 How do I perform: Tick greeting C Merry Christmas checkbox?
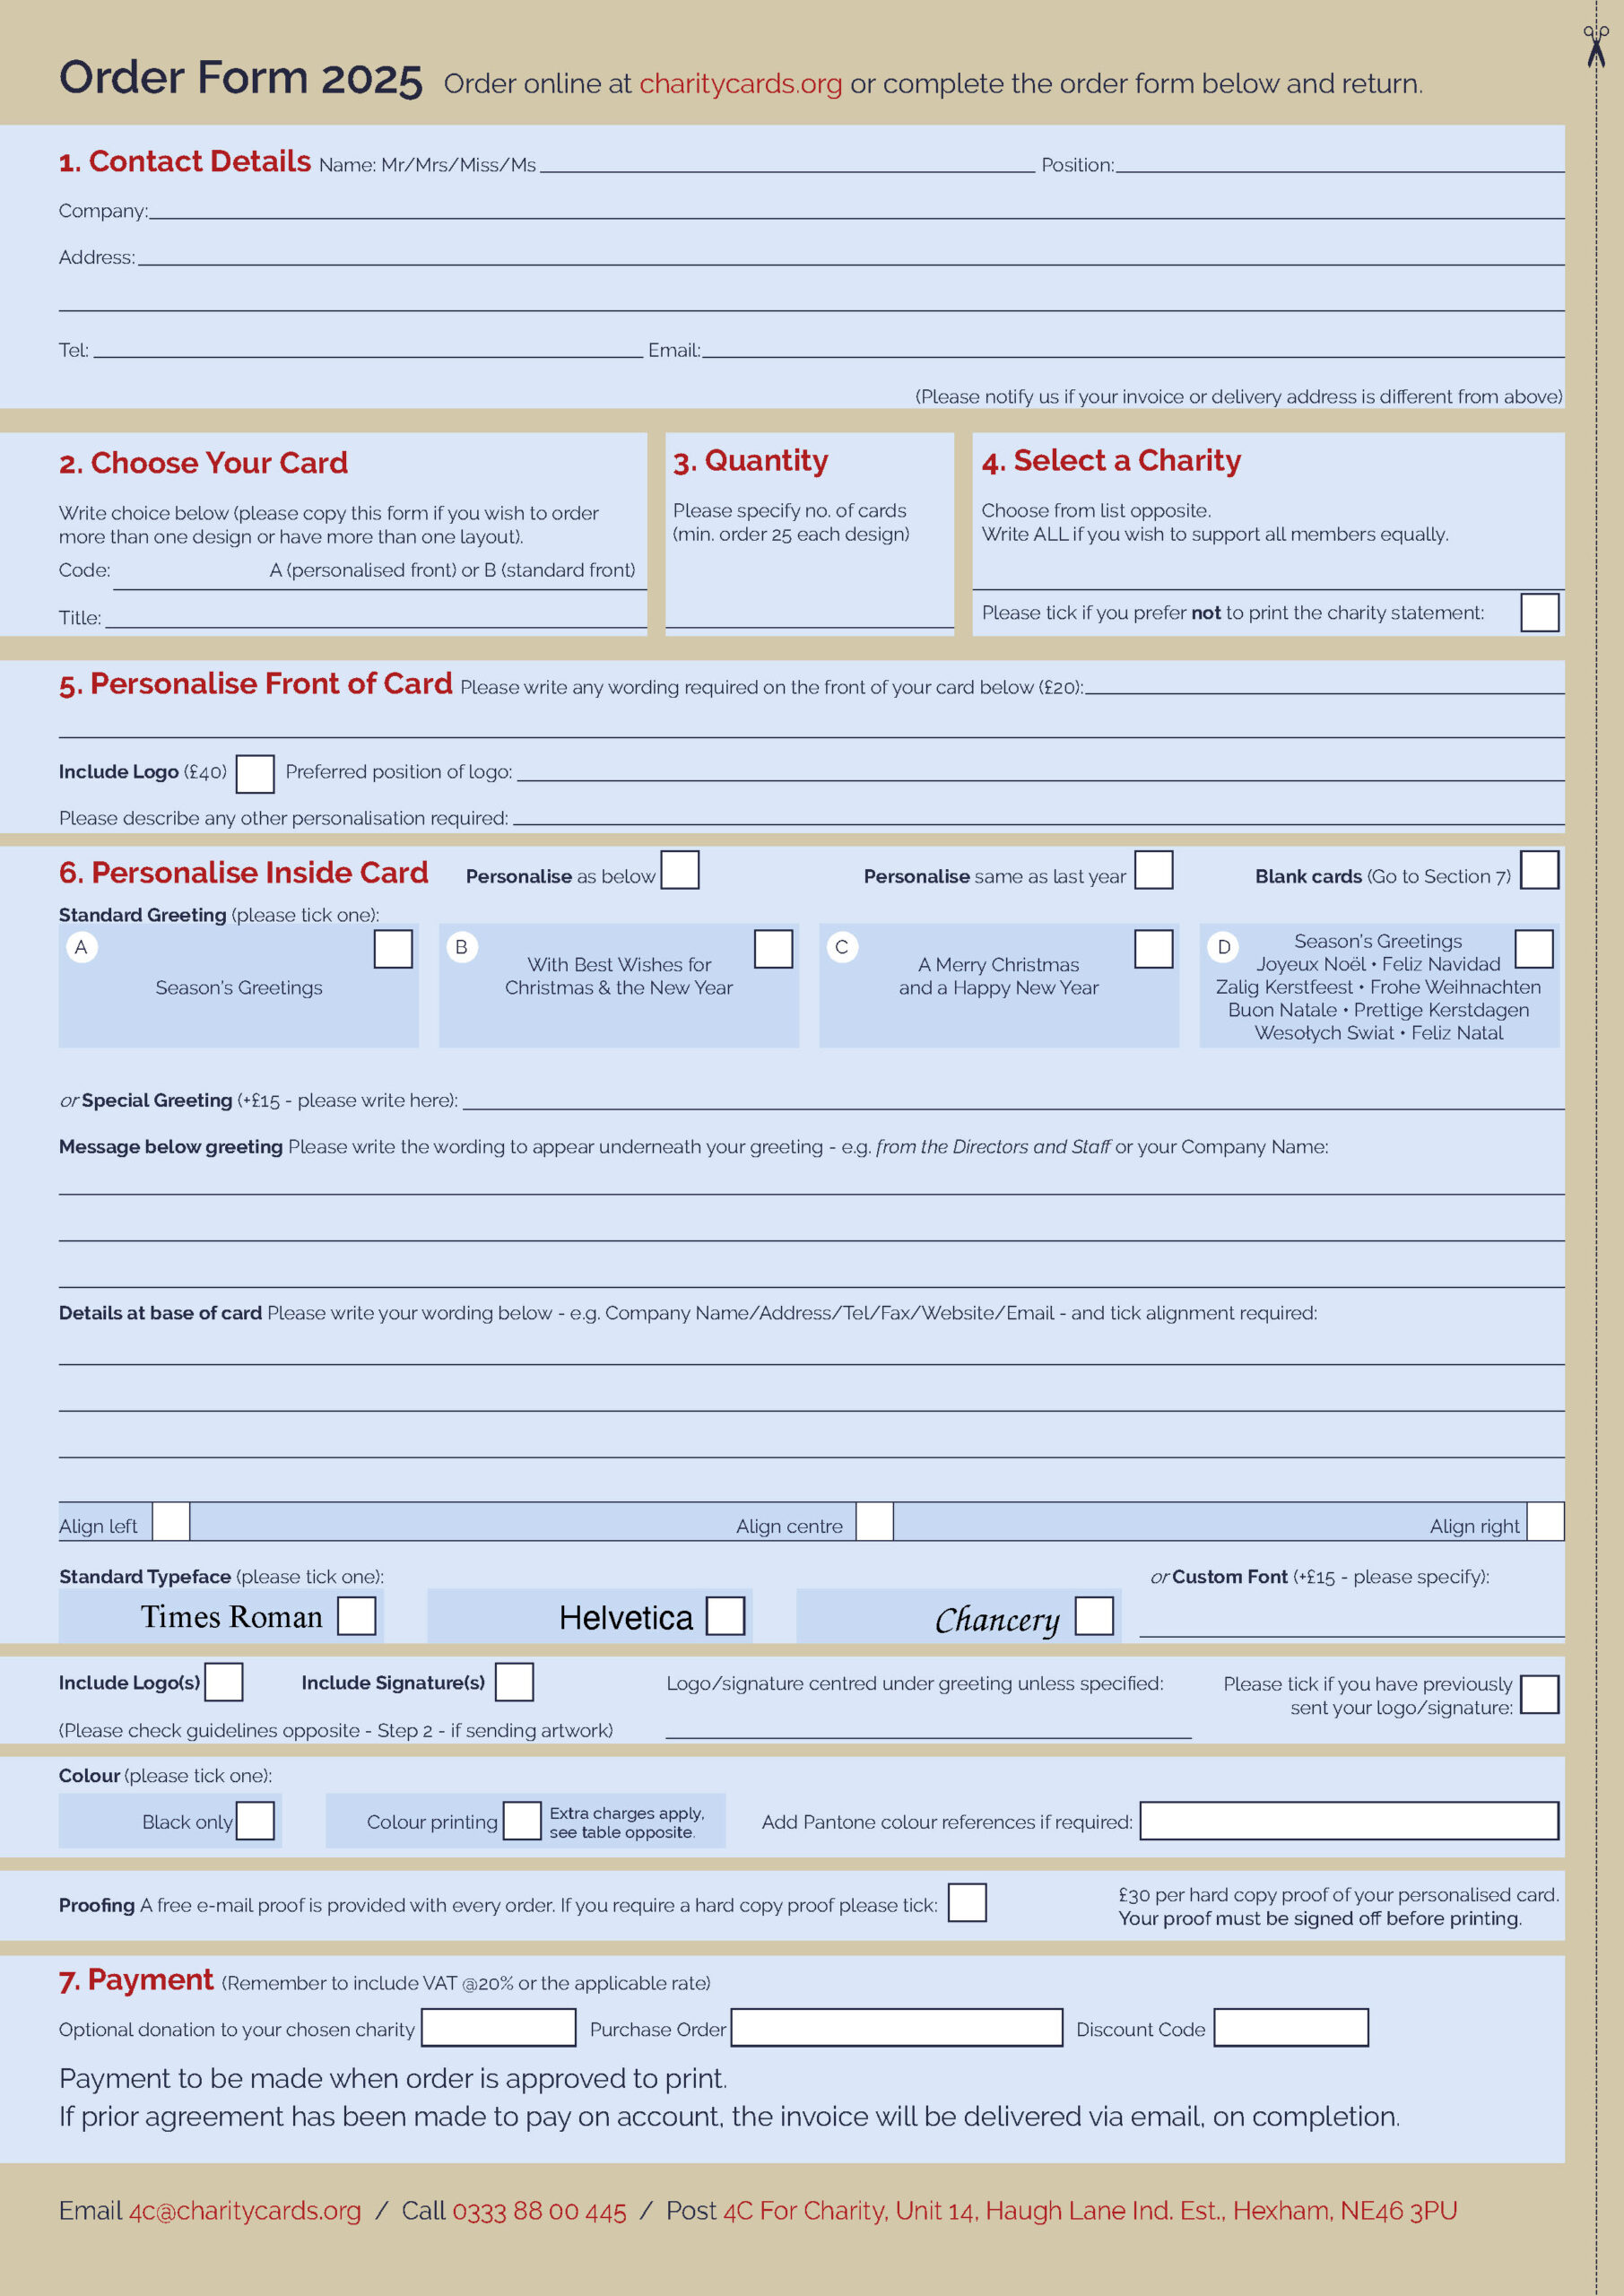[x=1153, y=948]
